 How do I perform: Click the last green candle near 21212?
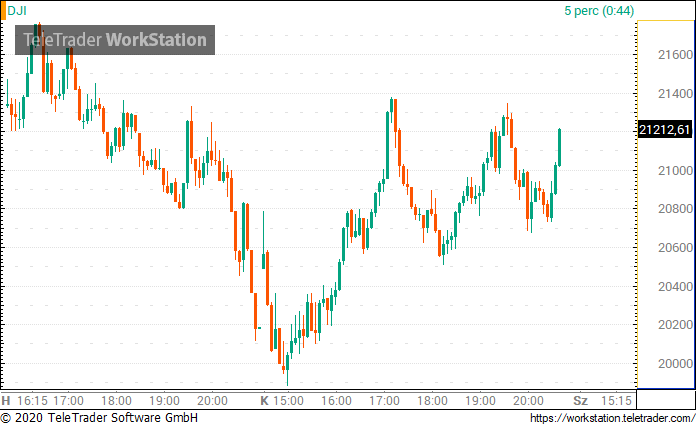click(x=559, y=148)
